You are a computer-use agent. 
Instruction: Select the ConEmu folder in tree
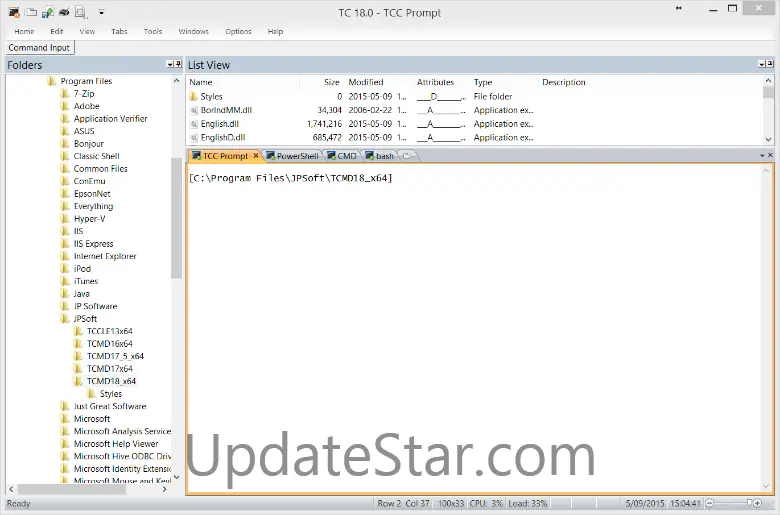(x=90, y=181)
